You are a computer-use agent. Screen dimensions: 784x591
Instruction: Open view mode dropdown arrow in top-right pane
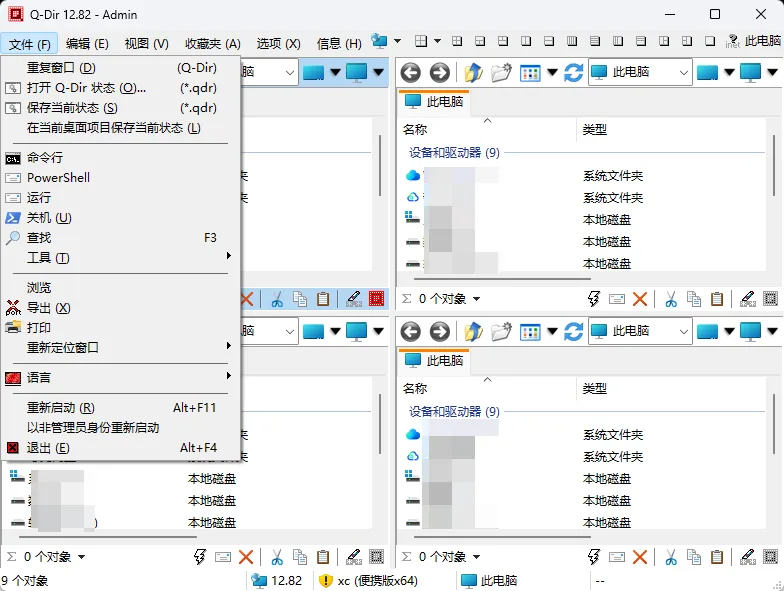click(x=552, y=73)
